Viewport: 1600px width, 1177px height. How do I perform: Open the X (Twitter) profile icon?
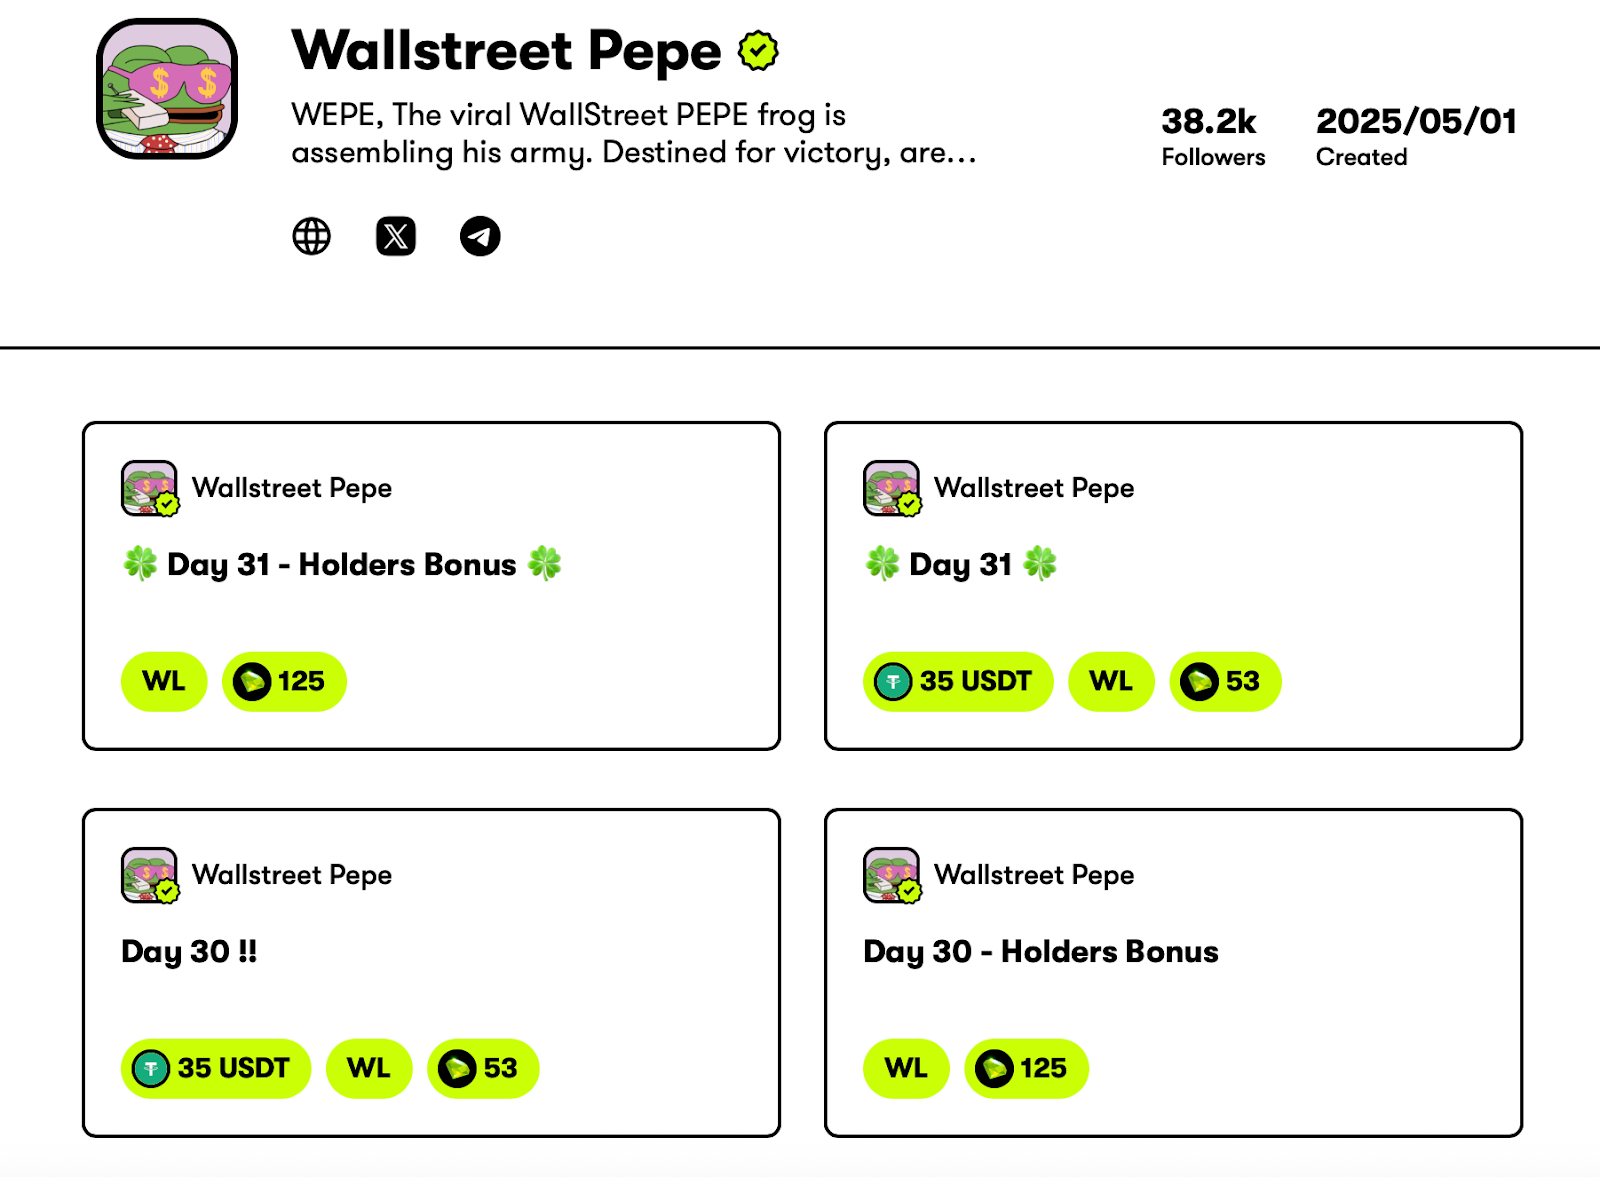tap(396, 237)
